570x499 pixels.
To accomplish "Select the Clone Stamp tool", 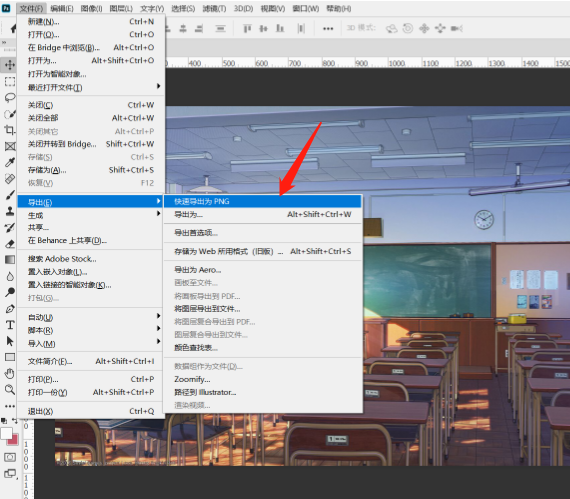I will tap(9, 211).
